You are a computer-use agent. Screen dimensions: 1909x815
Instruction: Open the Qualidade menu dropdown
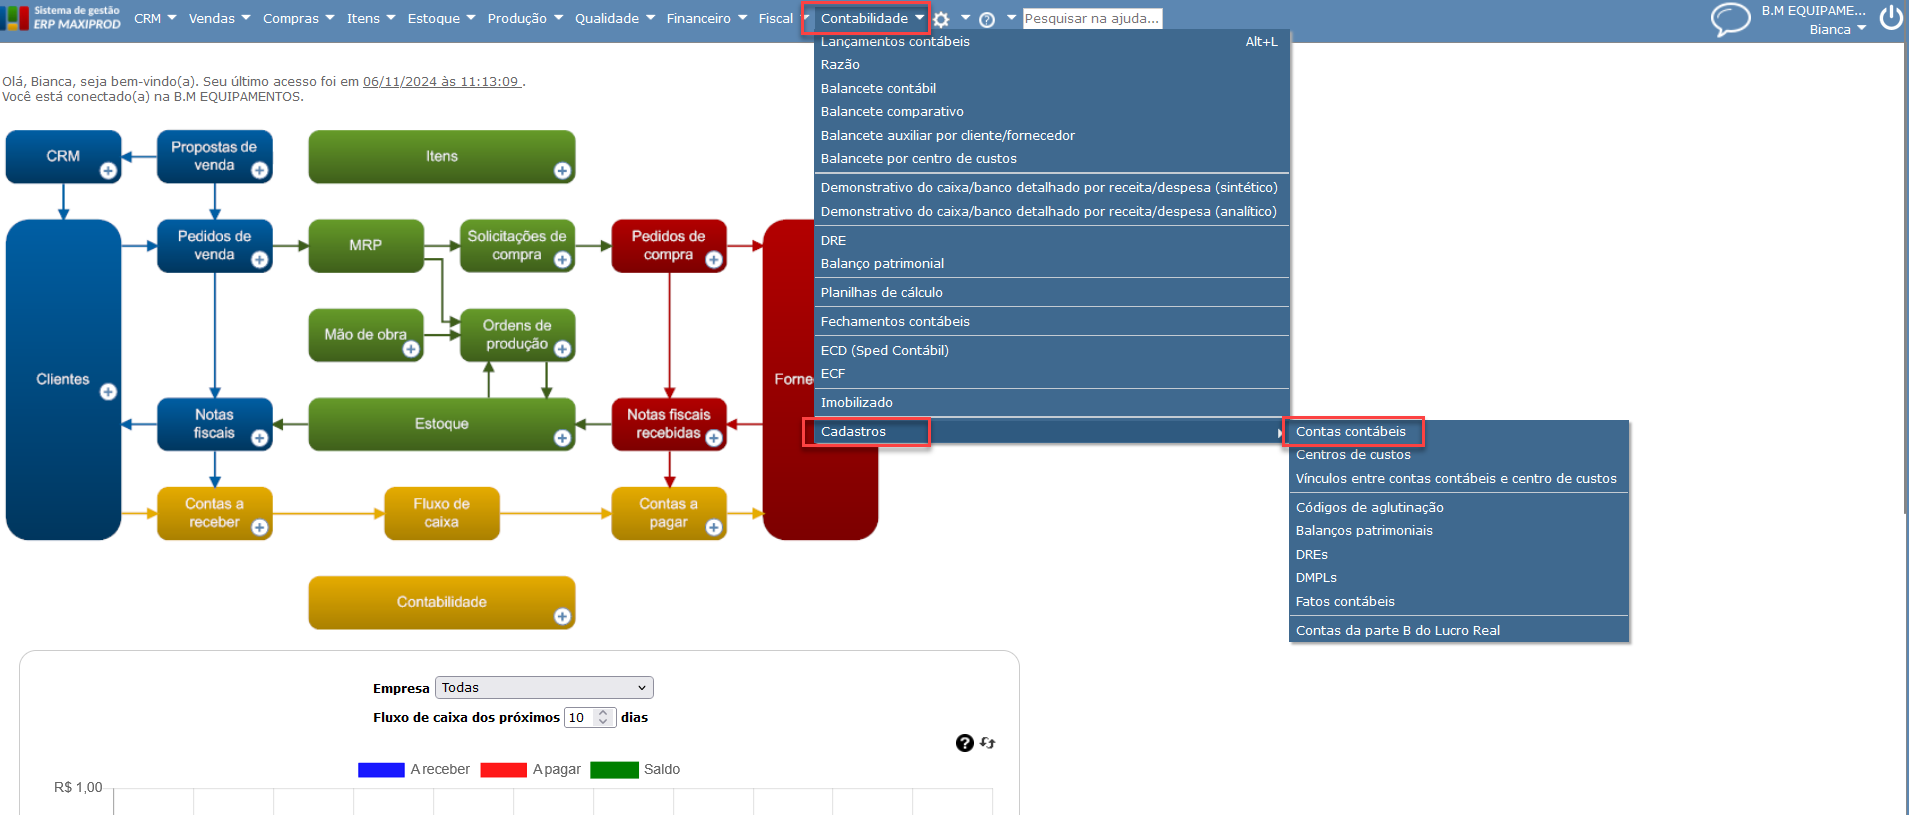coord(615,18)
